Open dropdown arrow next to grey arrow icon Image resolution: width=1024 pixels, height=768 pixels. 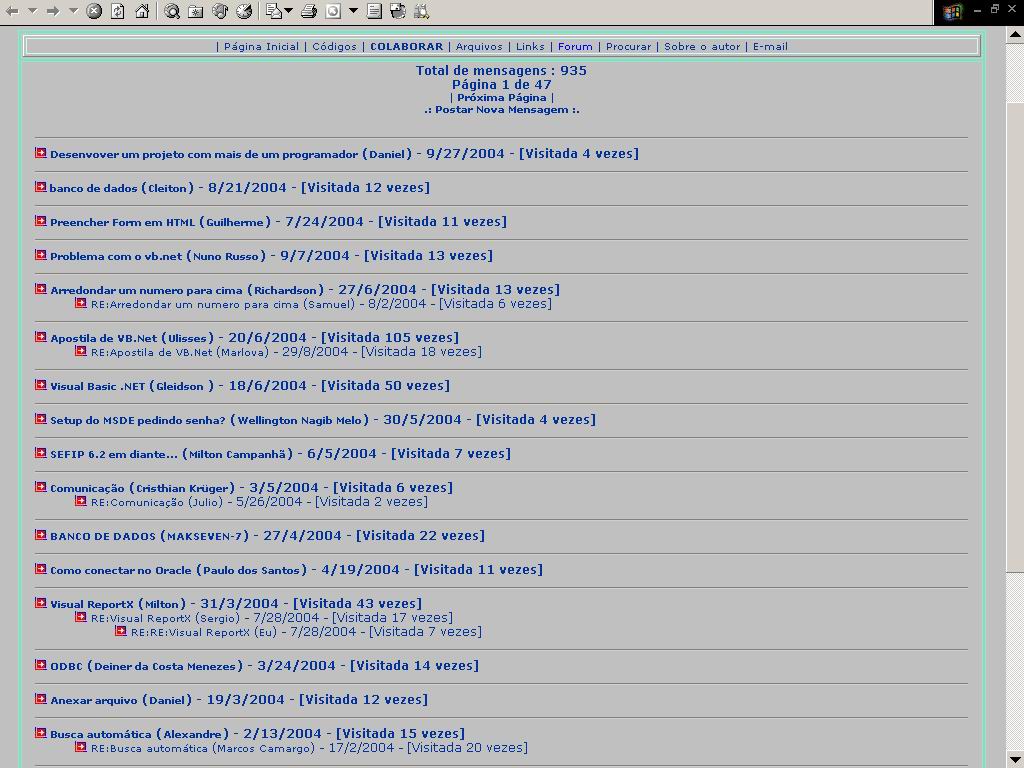pyautogui.click(x=353, y=11)
